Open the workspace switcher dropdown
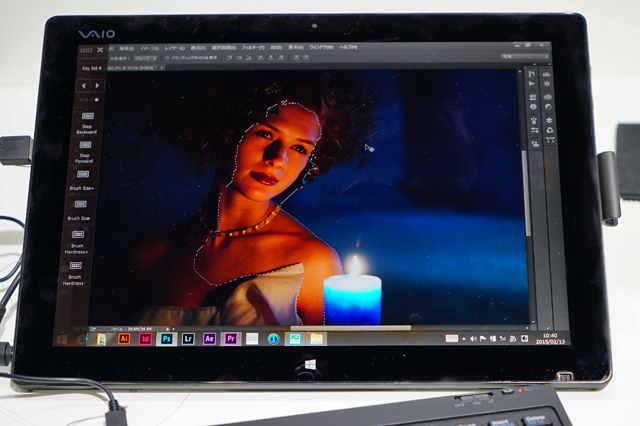The width and height of the screenshot is (640, 426). coord(524,56)
